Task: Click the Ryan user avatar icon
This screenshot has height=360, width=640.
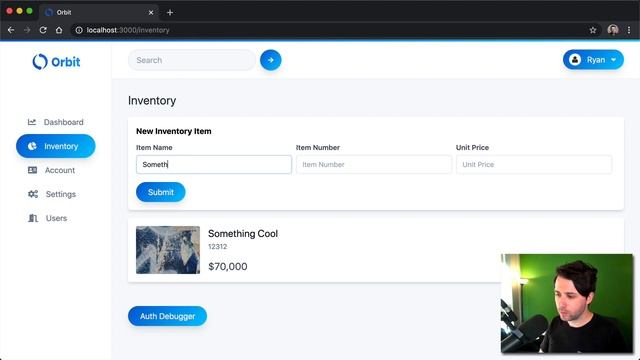Action: point(575,60)
